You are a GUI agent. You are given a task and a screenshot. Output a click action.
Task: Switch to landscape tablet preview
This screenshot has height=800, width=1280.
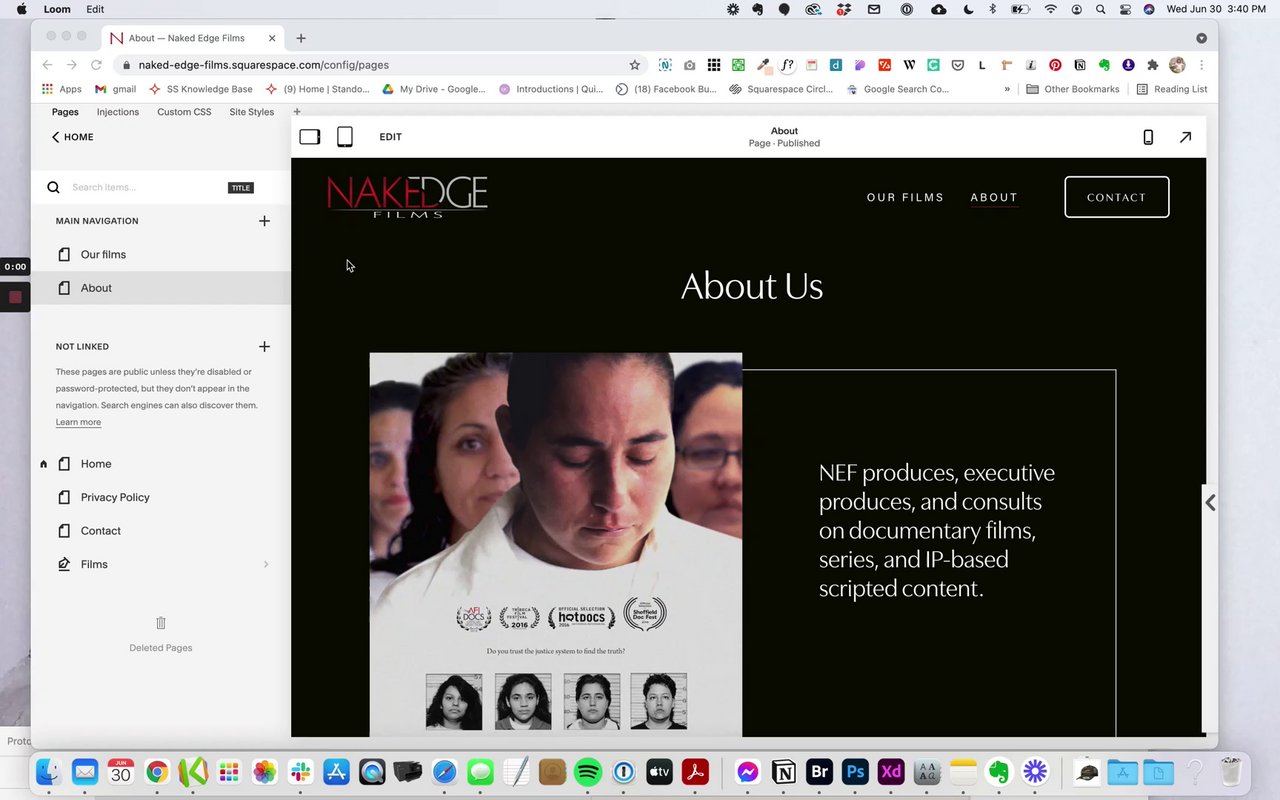point(310,137)
